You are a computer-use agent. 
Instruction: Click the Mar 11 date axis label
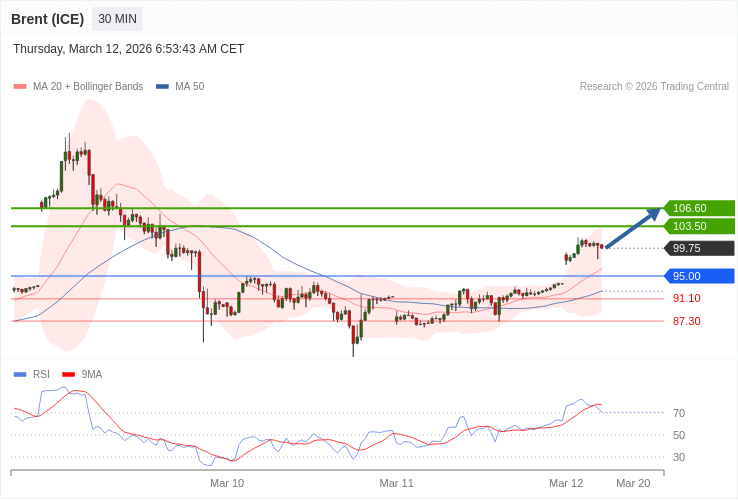[396, 483]
